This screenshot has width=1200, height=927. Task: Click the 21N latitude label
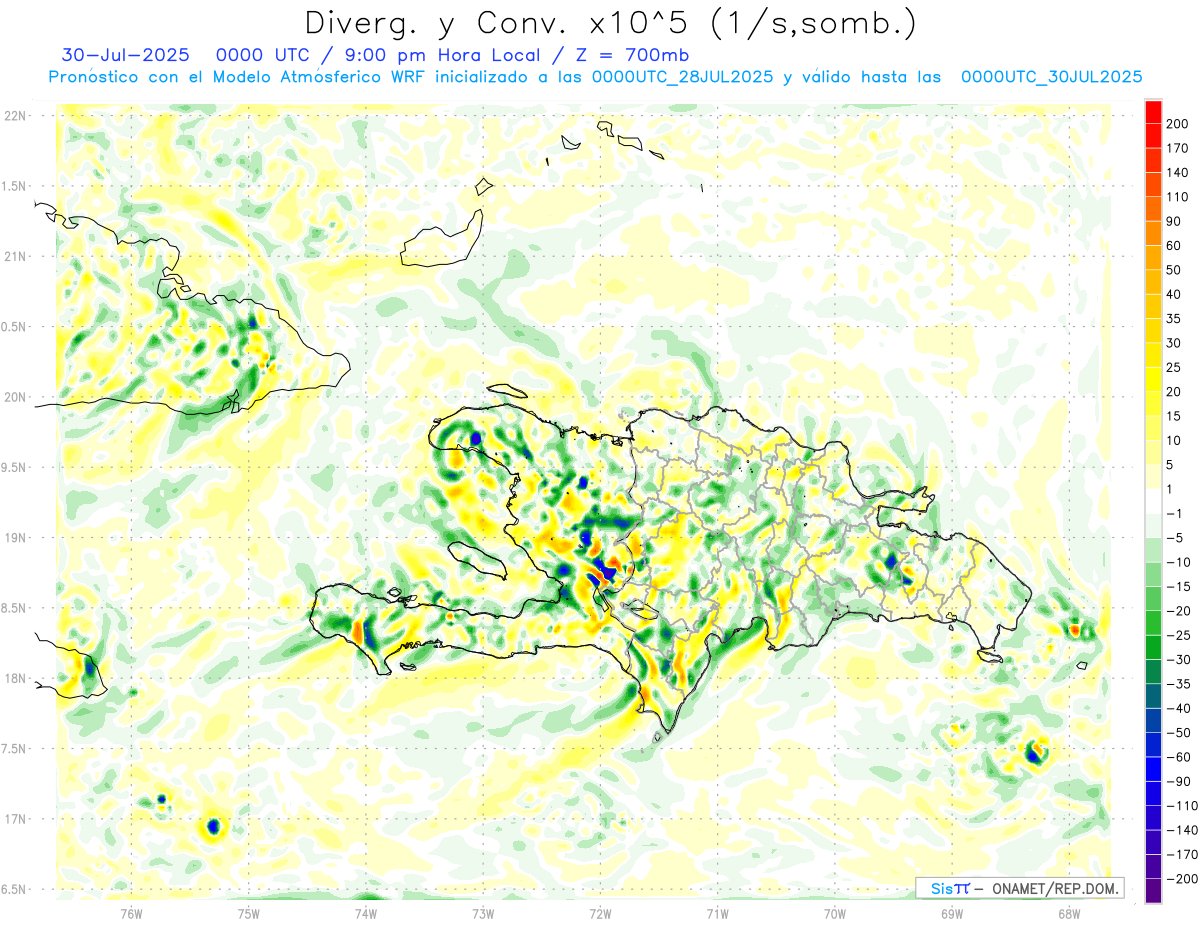click(x=15, y=256)
